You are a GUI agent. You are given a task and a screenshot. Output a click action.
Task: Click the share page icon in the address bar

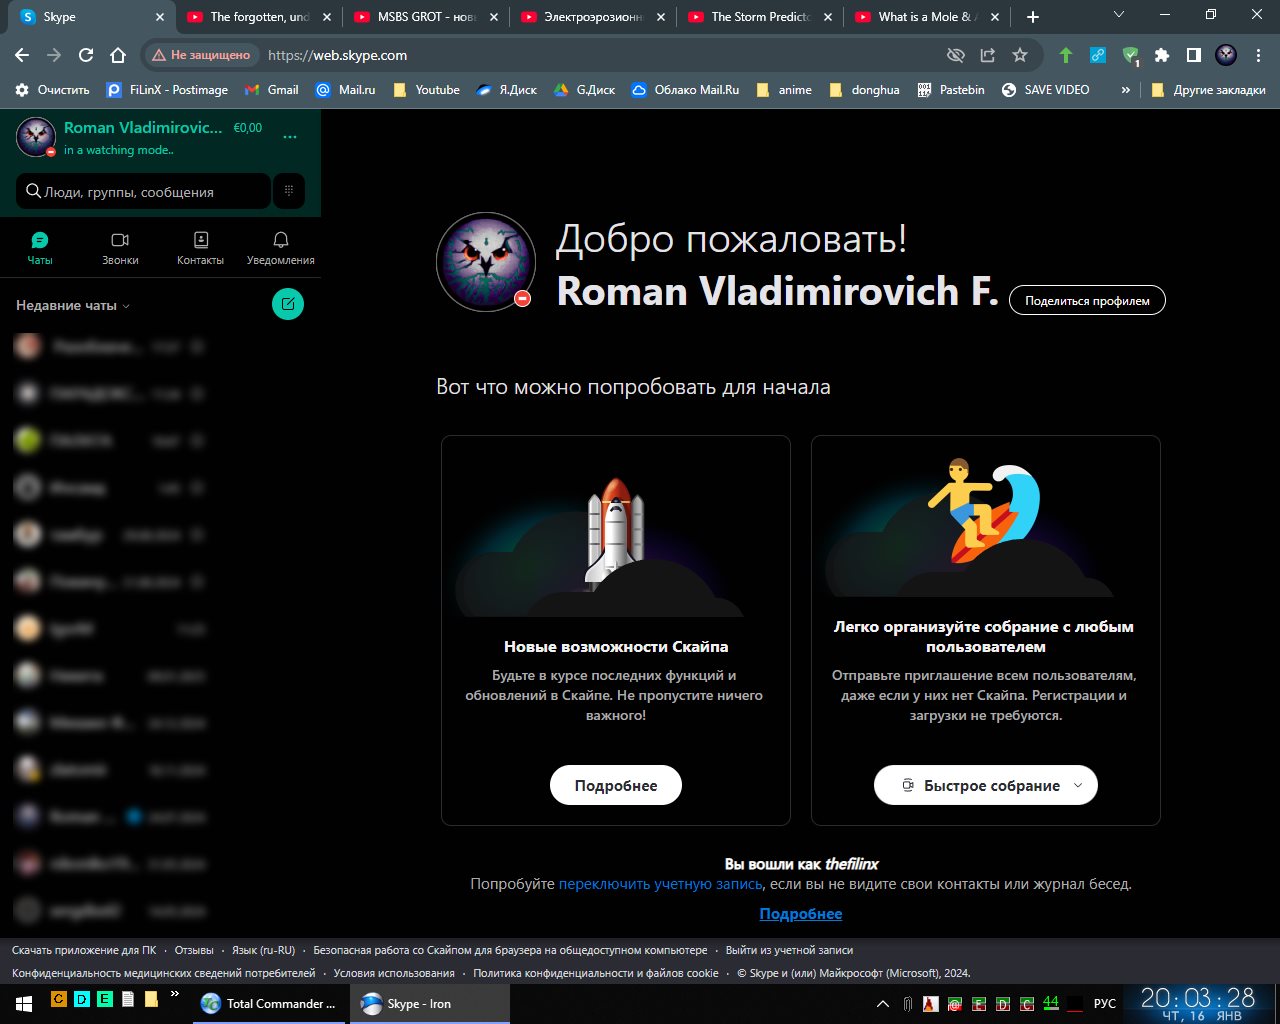click(988, 55)
